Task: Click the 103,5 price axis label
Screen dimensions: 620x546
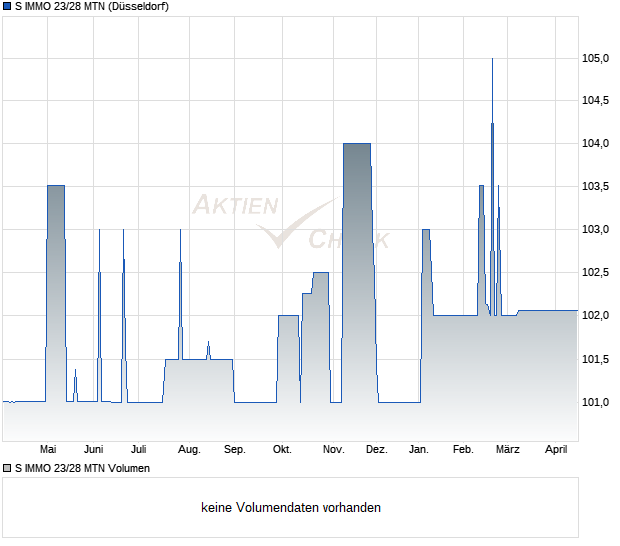Action: click(x=595, y=187)
